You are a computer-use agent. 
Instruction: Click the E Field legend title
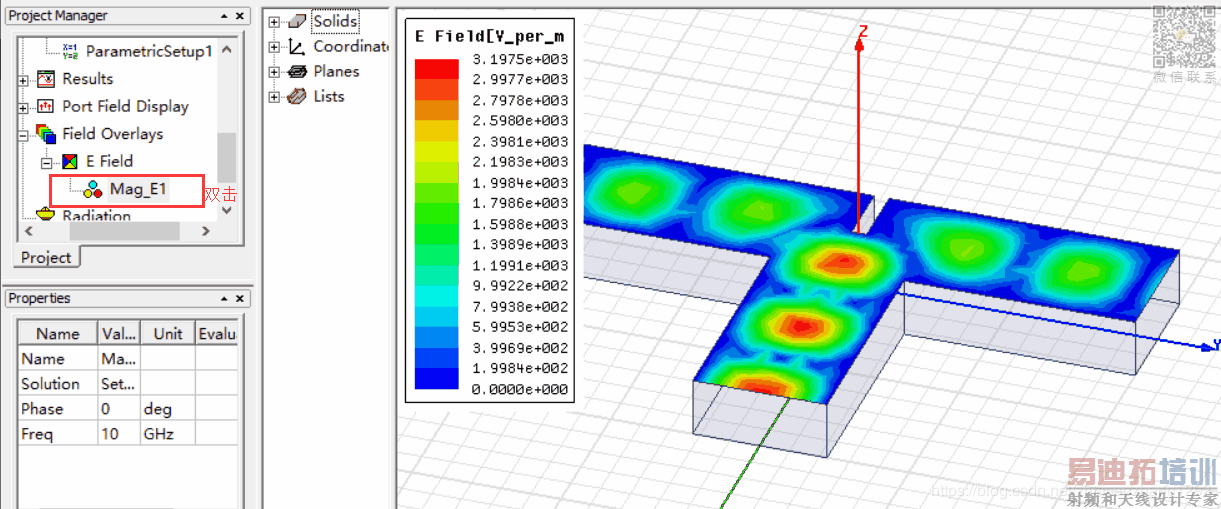(x=489, y=36)
